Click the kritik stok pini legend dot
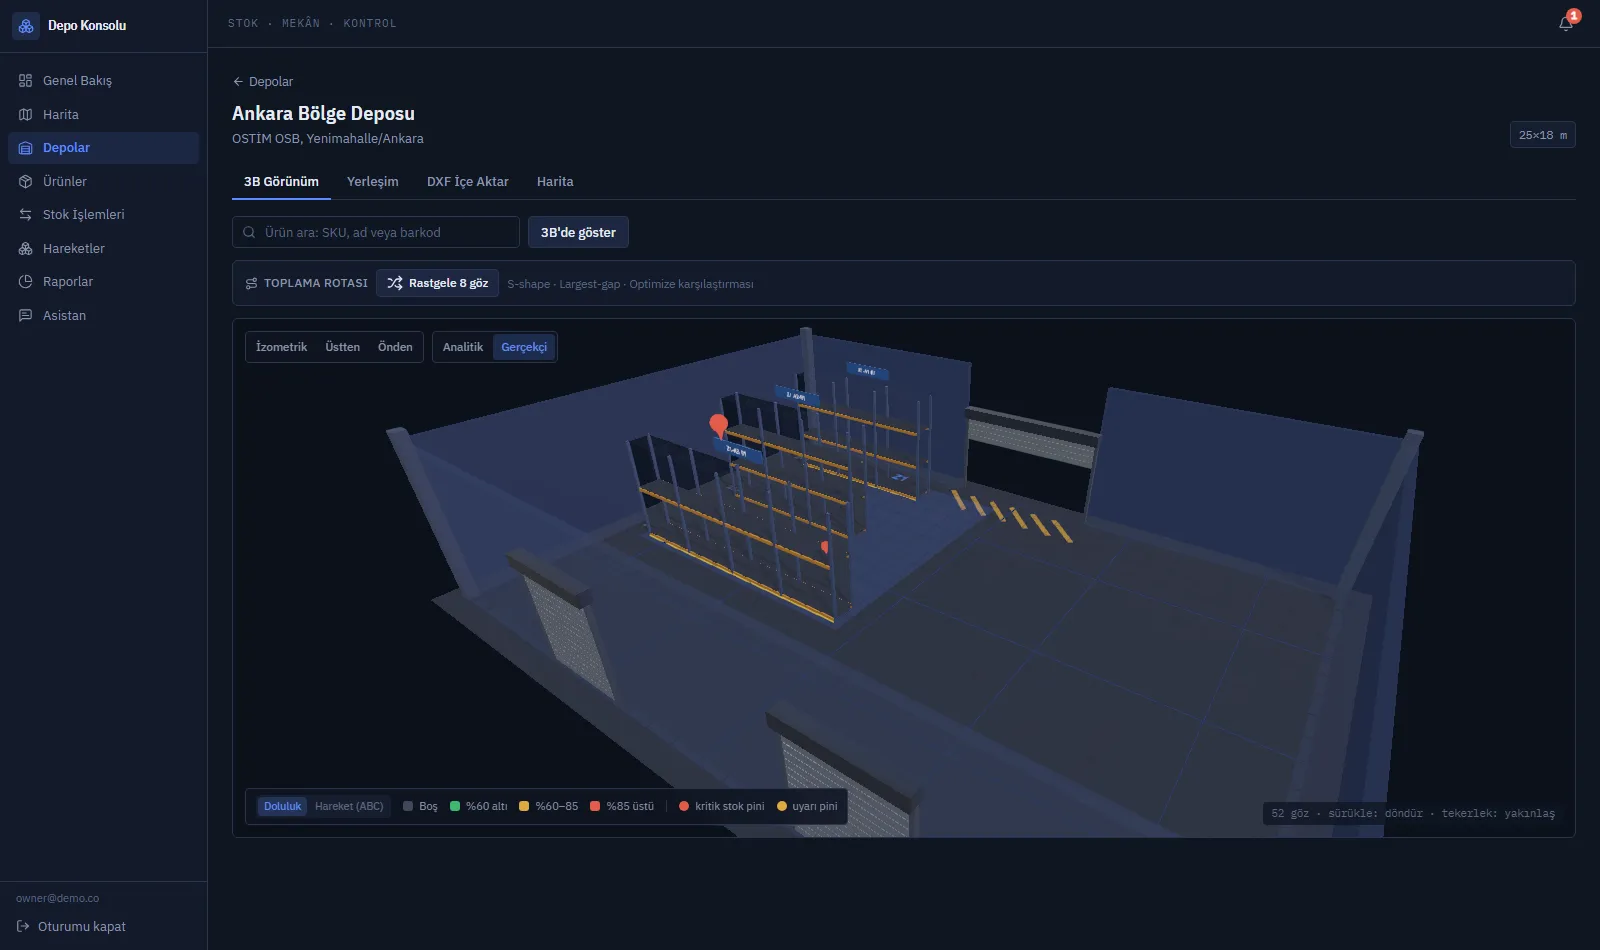Screen dimensions: 1600x950 tap(684, 806)
